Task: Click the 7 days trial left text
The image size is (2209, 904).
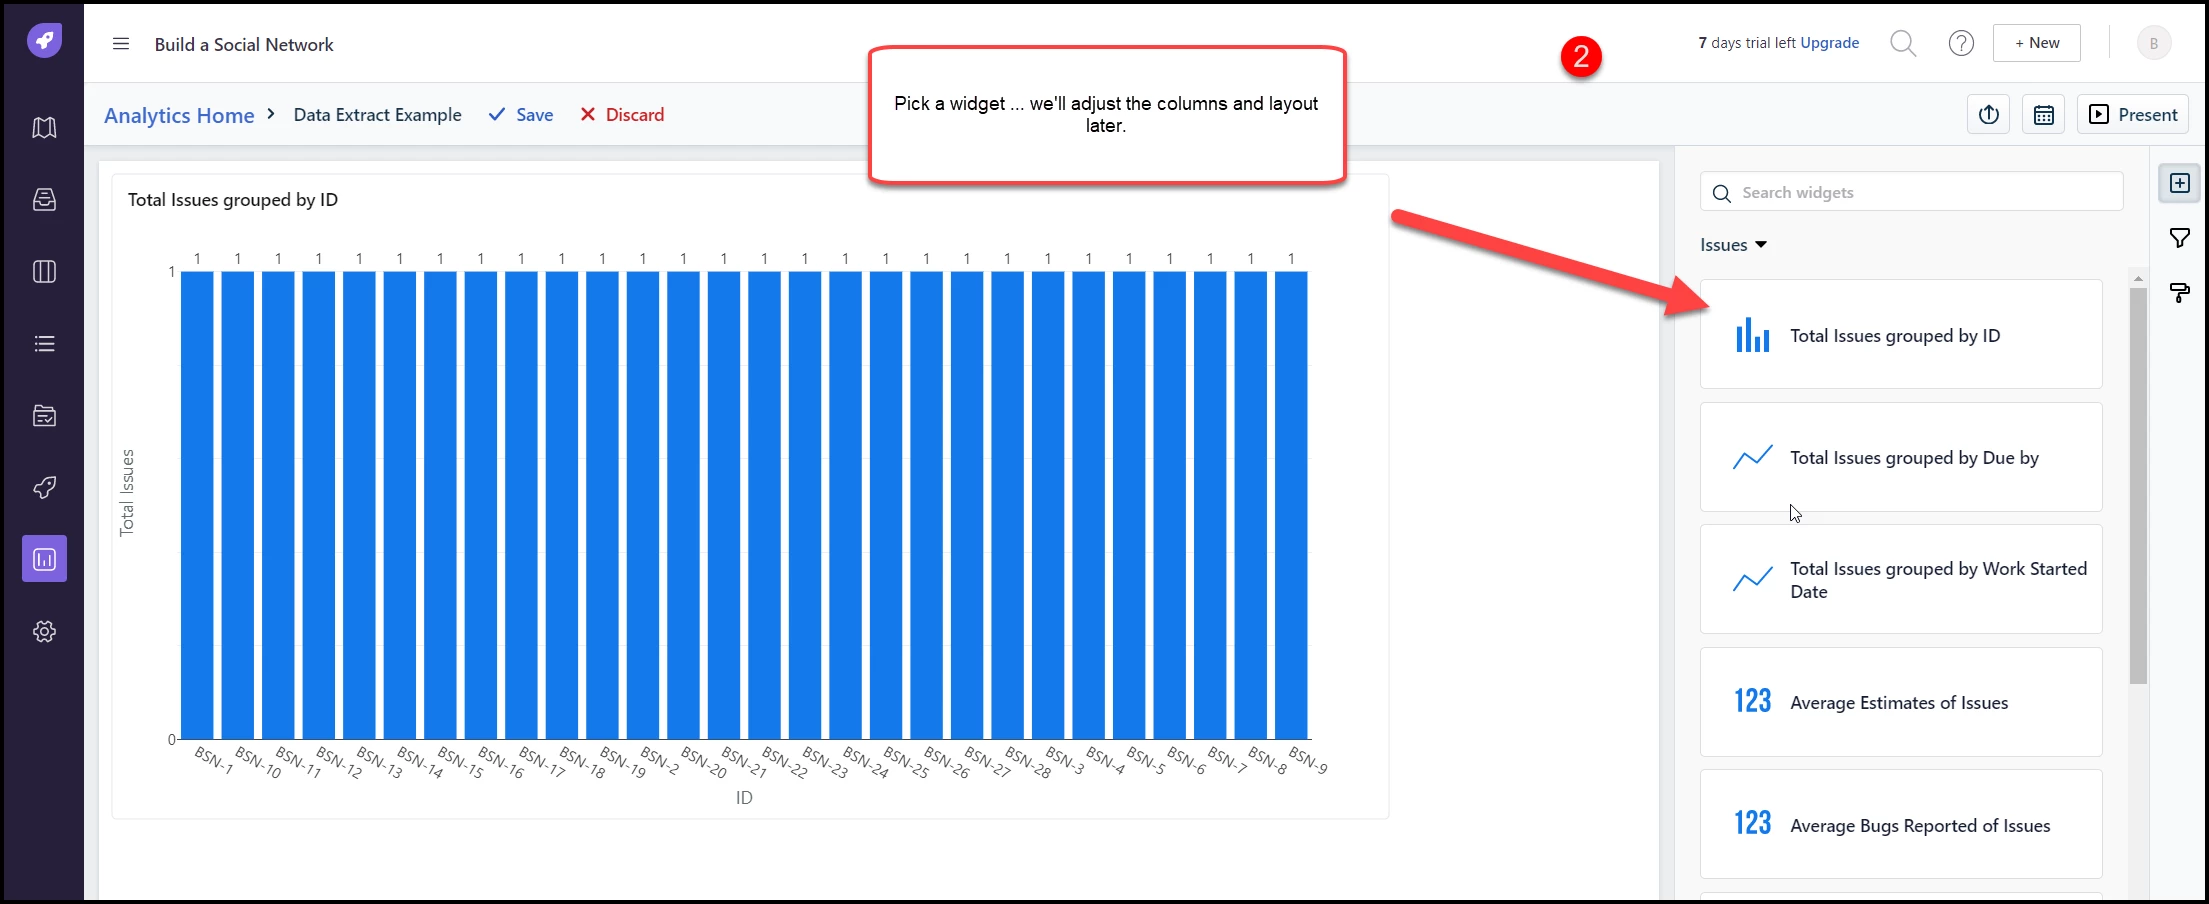Action: point(1747,43)
